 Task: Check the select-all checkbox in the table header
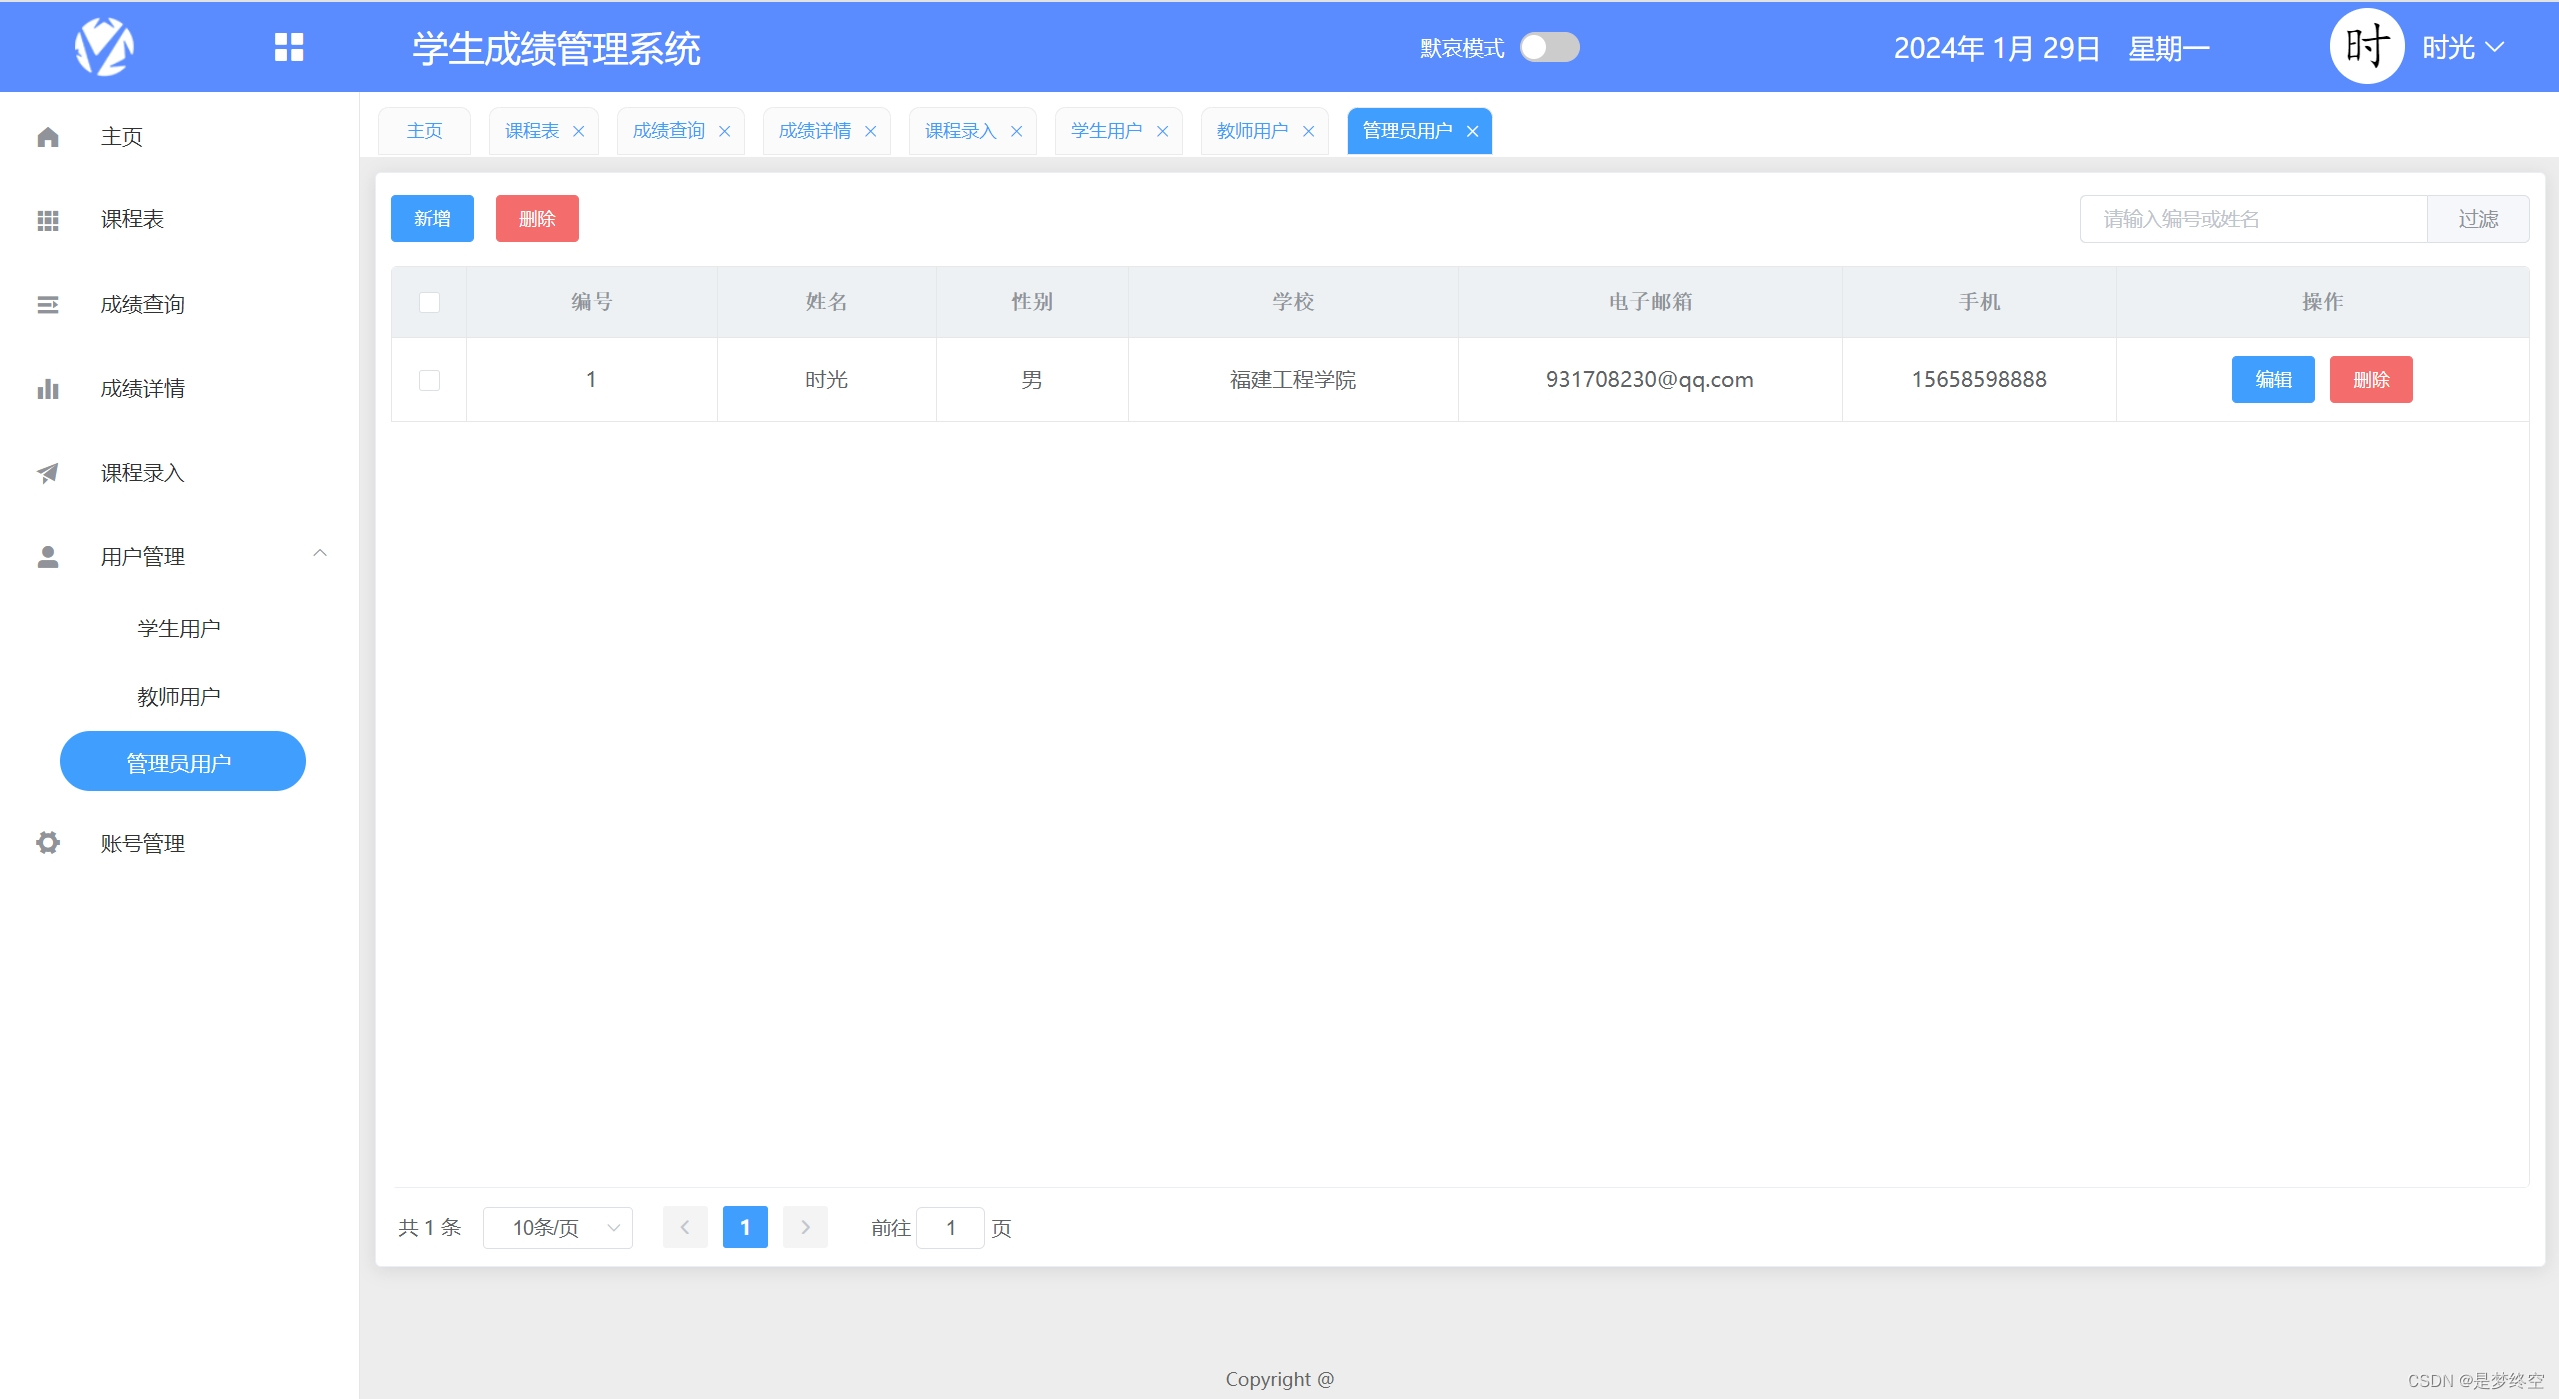tap(429, 302)
